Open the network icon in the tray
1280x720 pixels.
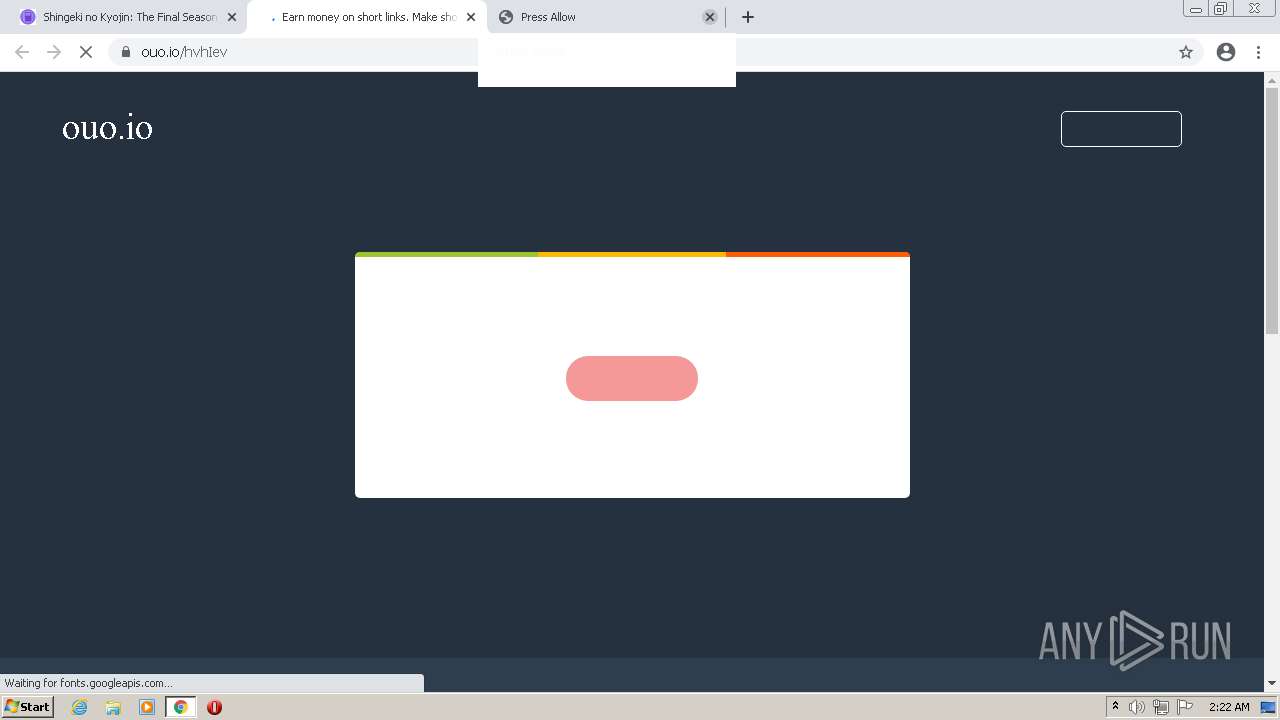1160,707
